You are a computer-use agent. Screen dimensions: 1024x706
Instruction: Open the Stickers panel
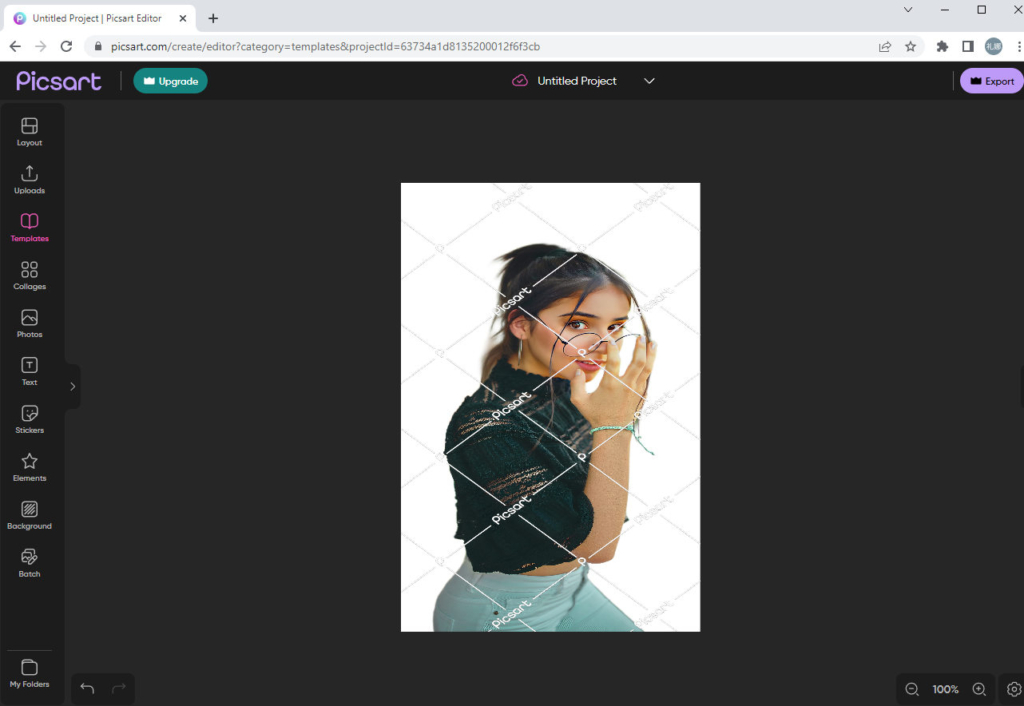click(x=29, y=419)
